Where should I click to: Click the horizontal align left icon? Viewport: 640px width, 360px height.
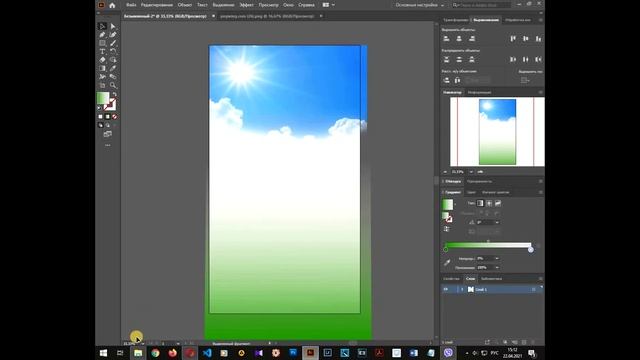pyautogui.click(x=447, y=38)
